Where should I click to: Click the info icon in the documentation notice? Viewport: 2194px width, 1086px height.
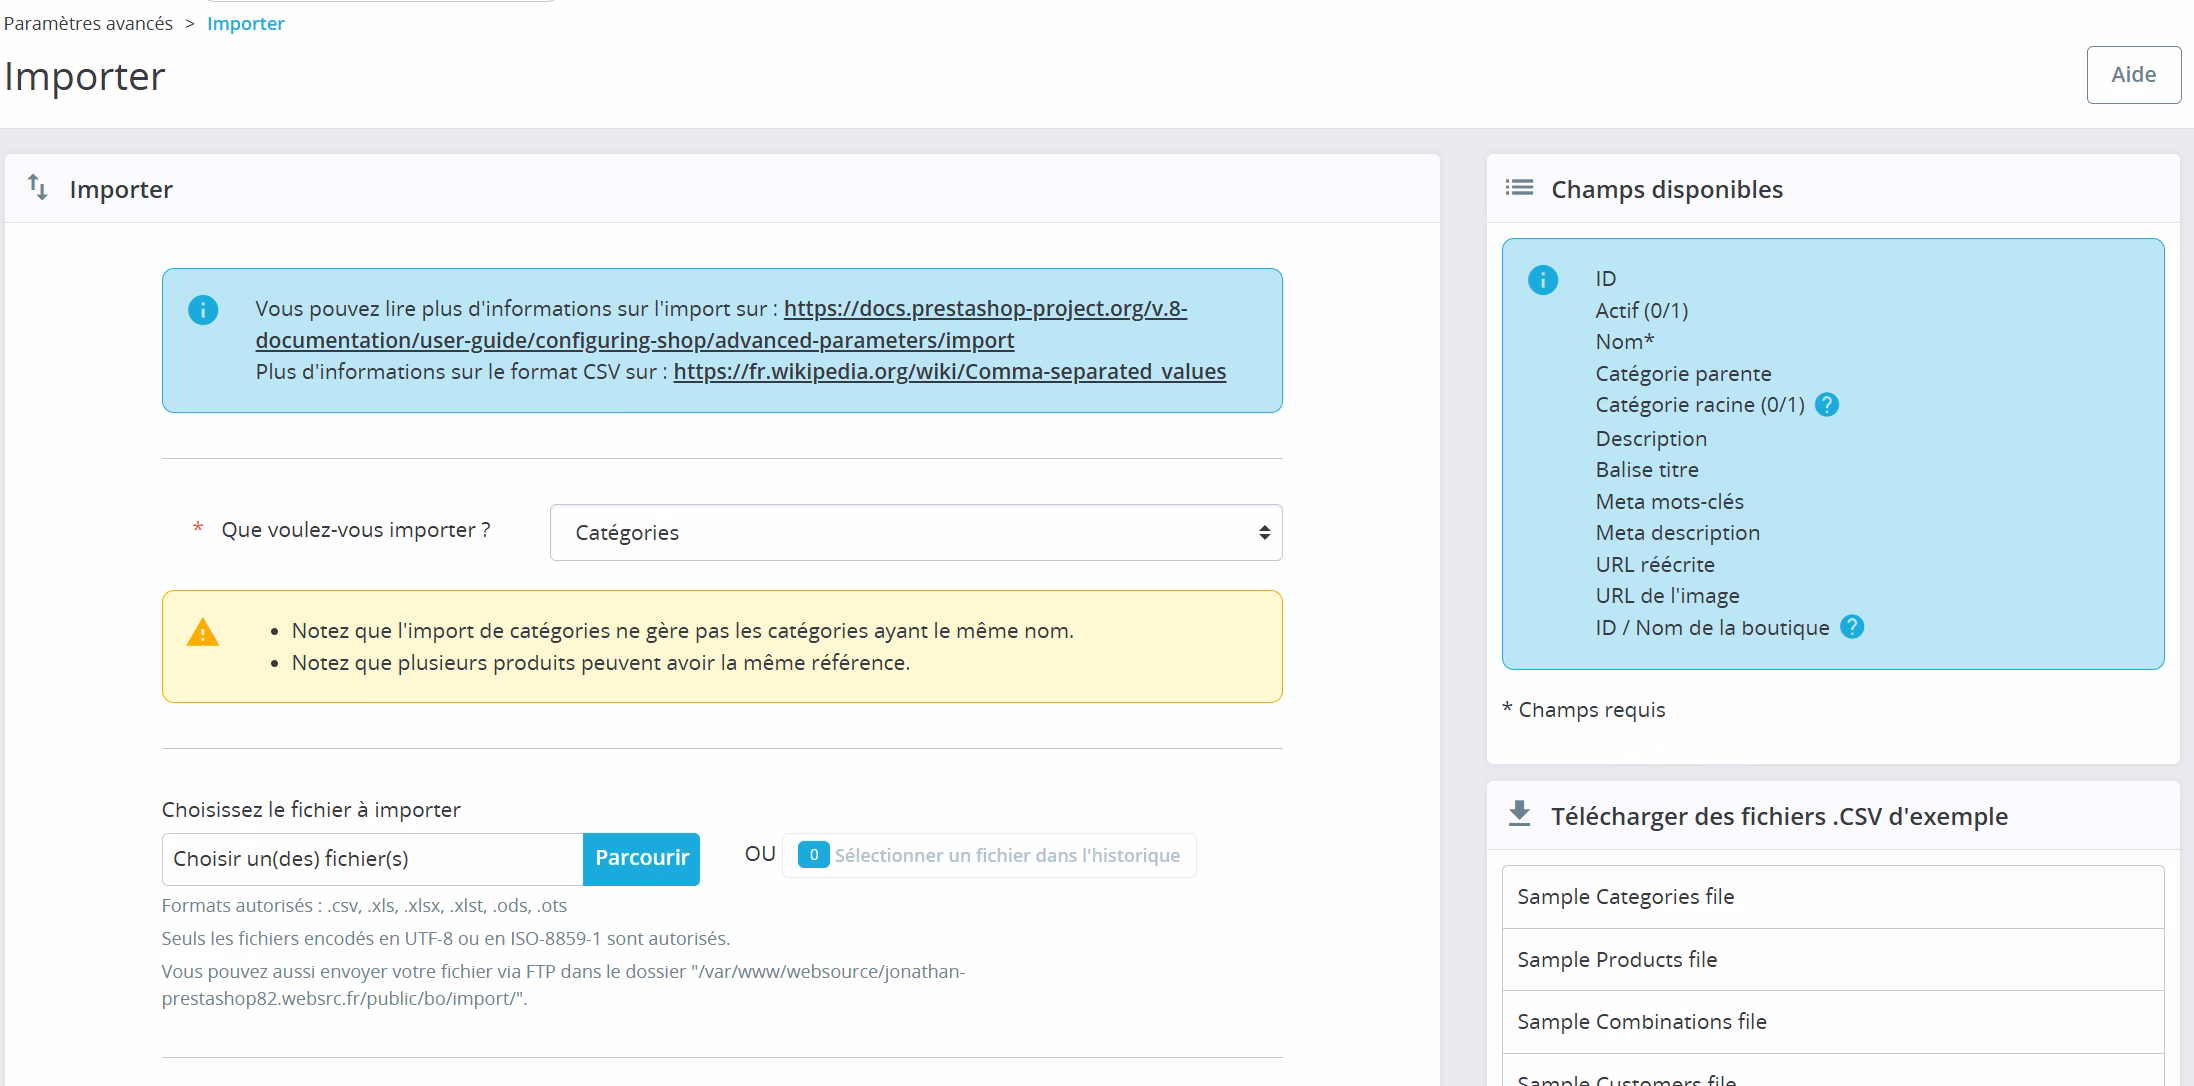click(x=203, y=310)
